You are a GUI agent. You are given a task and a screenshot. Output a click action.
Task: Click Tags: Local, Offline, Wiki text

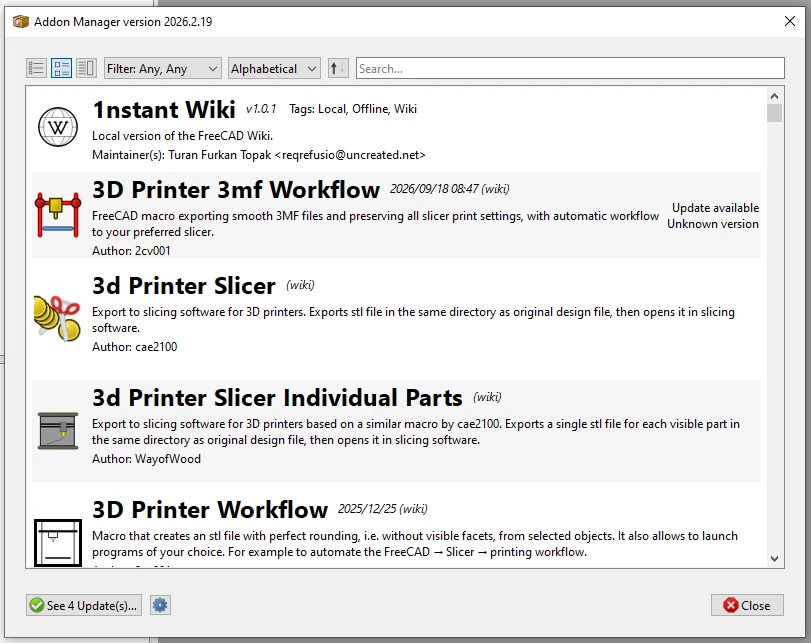[x=353, y=109]
